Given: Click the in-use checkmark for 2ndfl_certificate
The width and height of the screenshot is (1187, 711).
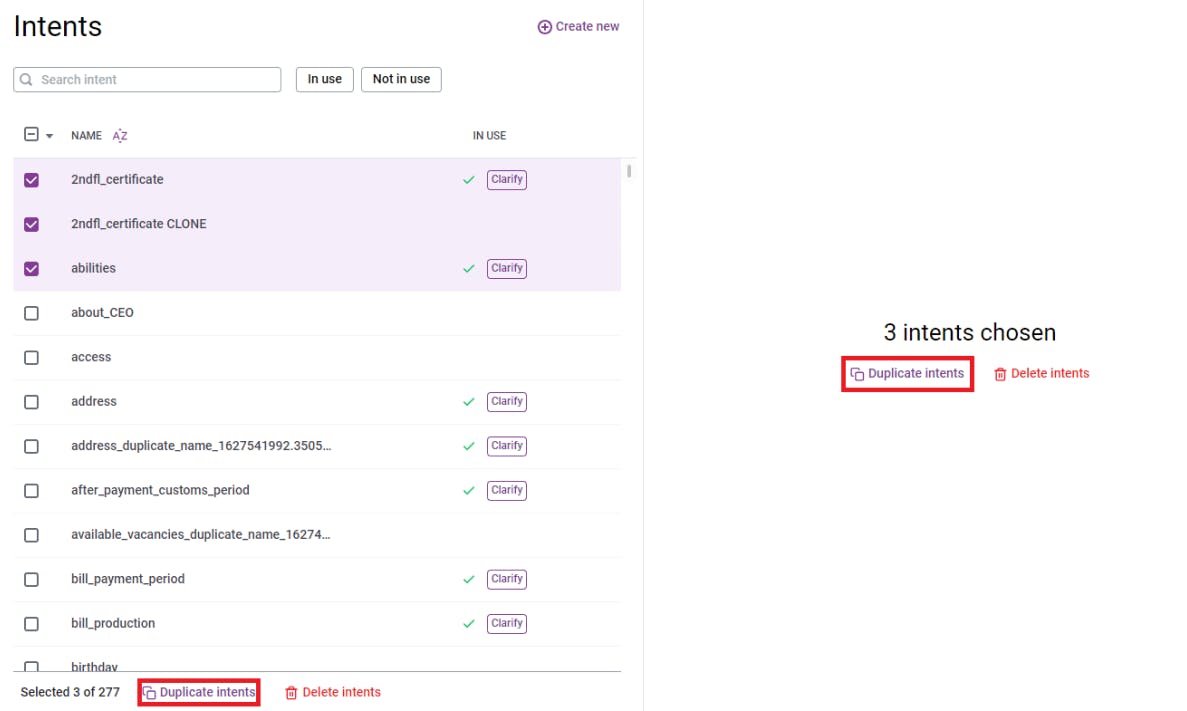Looking at the screenshot, I should [469, 180].
